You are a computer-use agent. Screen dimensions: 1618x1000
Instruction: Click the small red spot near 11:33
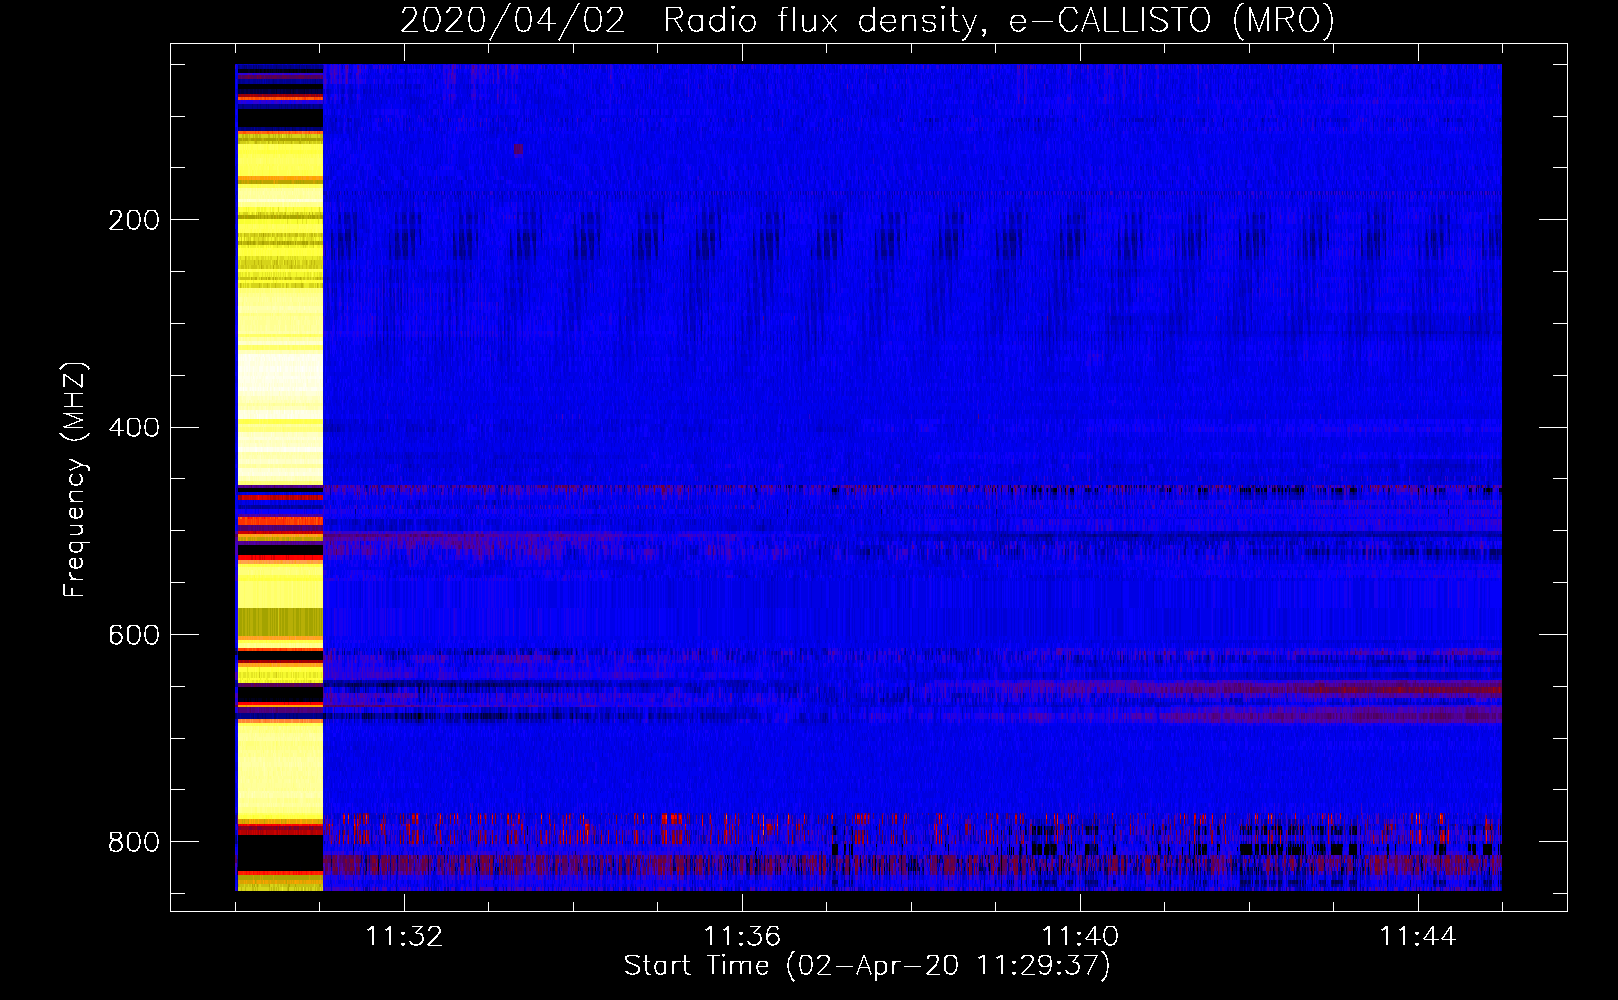point(518,149)
